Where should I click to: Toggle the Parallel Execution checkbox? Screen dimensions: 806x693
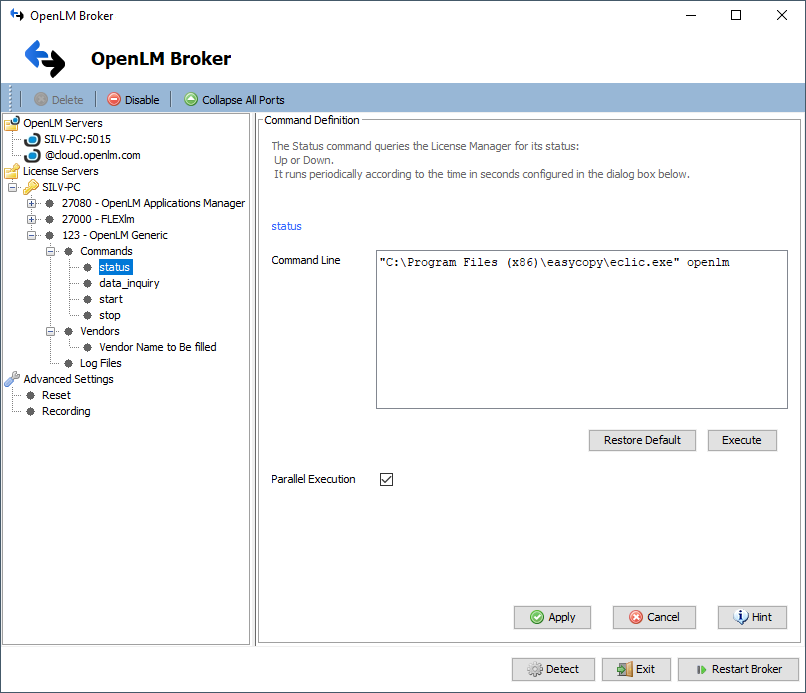387,480
